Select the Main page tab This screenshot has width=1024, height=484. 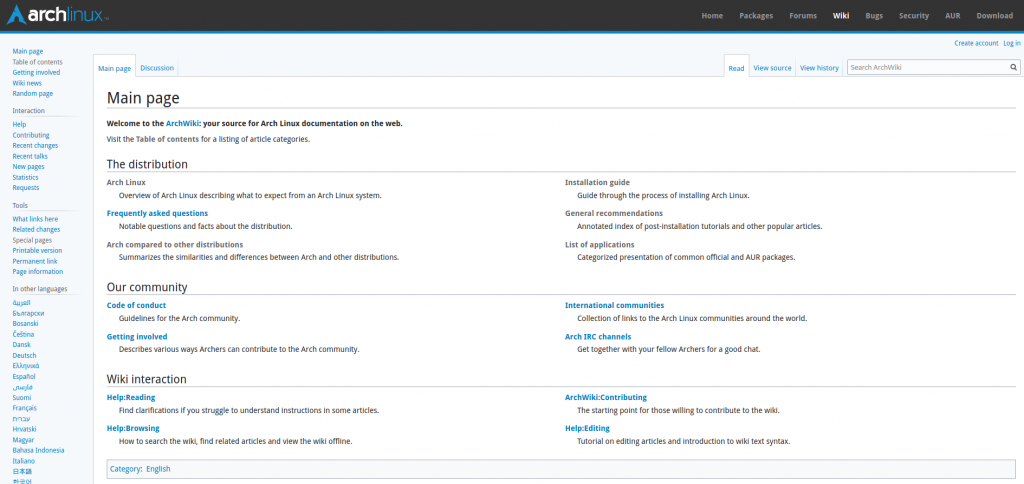[x=114, y=68]
